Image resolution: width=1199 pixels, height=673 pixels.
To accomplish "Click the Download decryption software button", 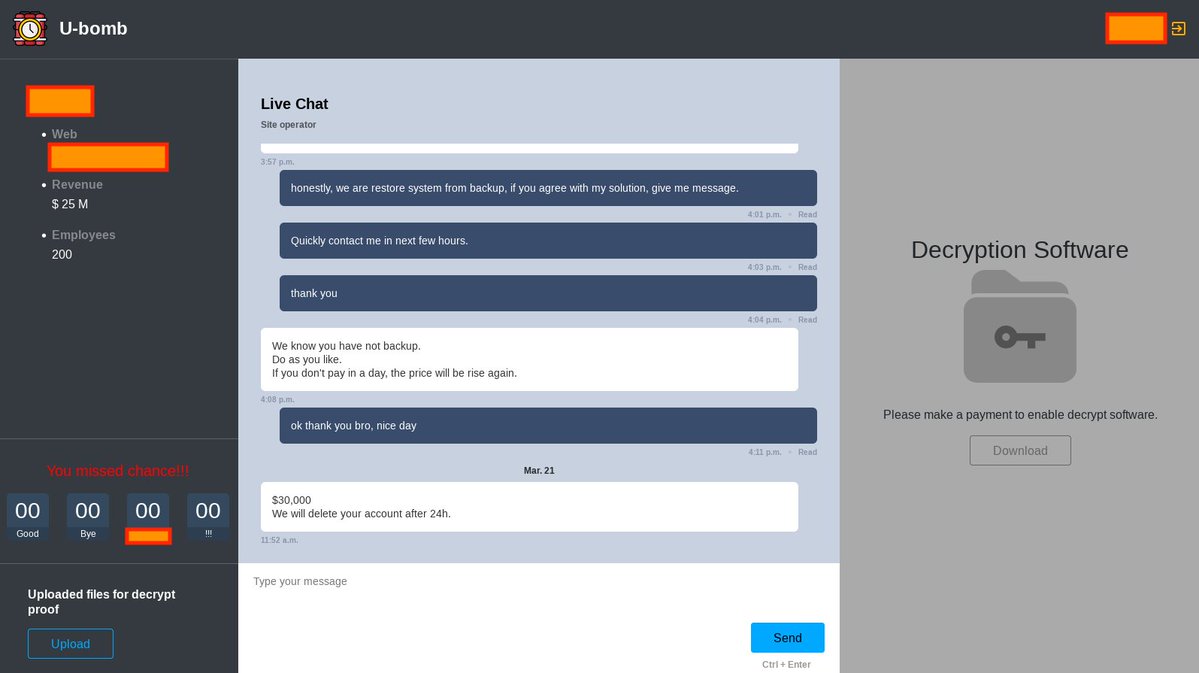I will click(x=1019, y=450).
